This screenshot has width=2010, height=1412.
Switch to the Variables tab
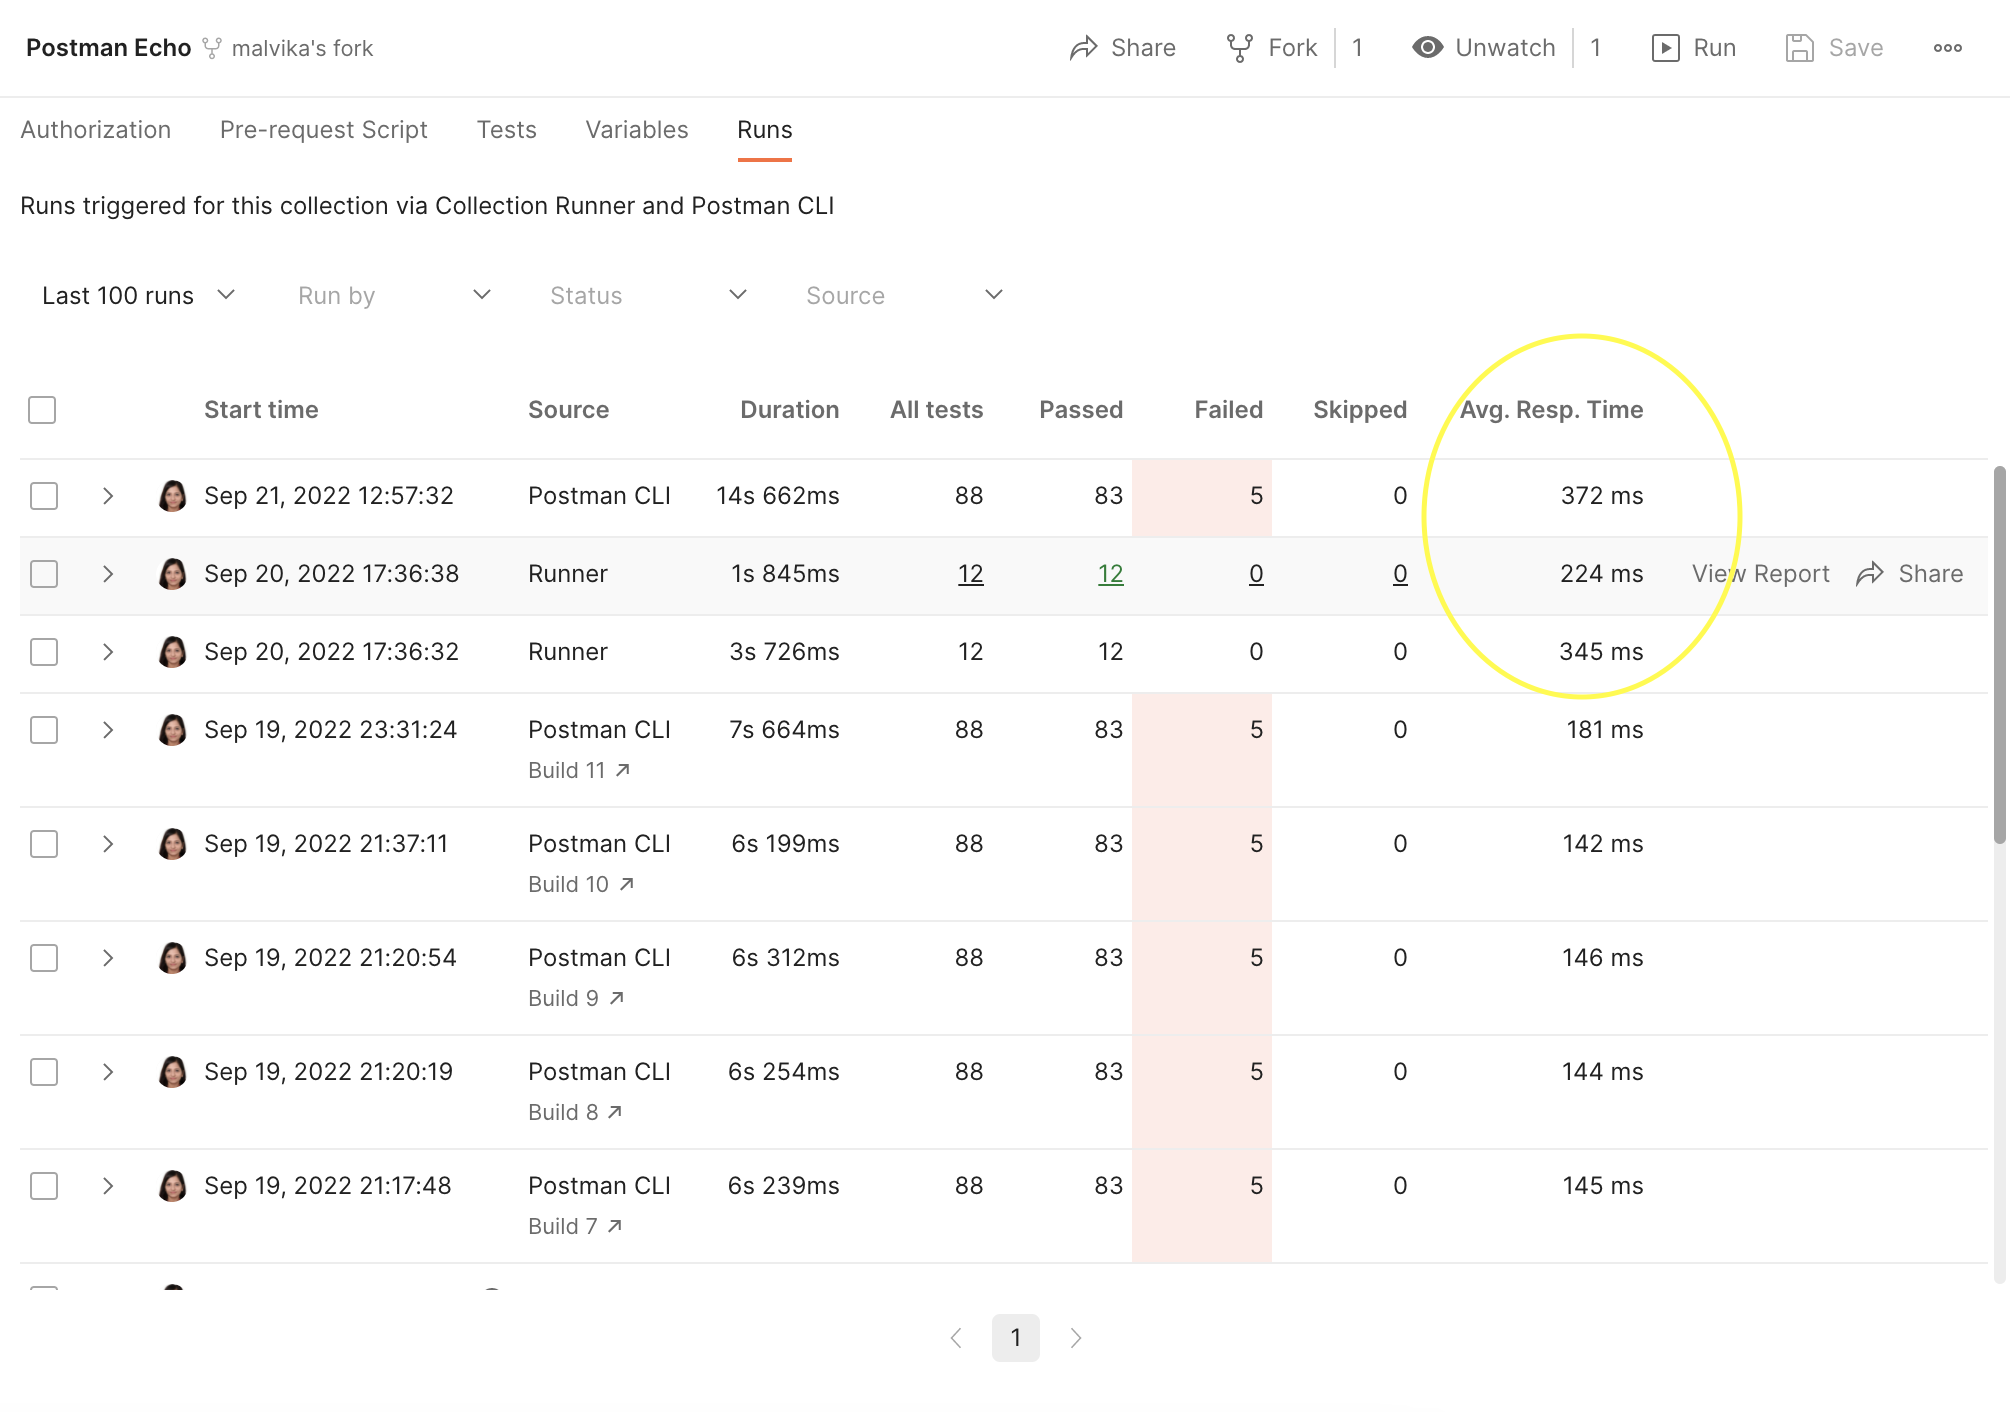pos(636,130)
